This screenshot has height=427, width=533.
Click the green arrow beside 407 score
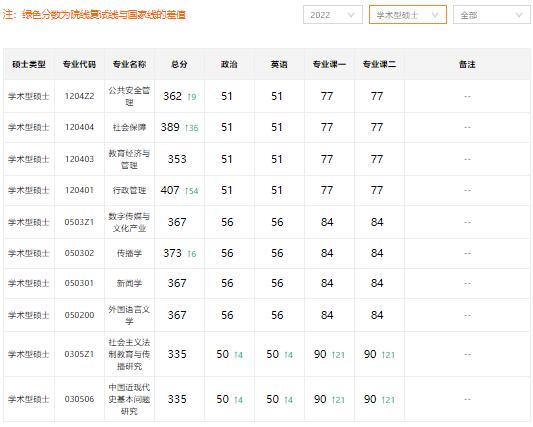186,191
